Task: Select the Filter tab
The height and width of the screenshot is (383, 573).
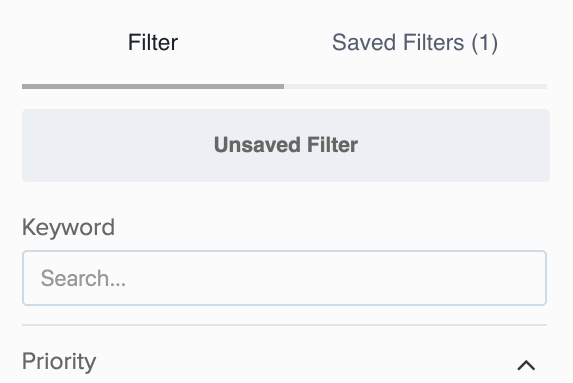Action: click(153, 42)
